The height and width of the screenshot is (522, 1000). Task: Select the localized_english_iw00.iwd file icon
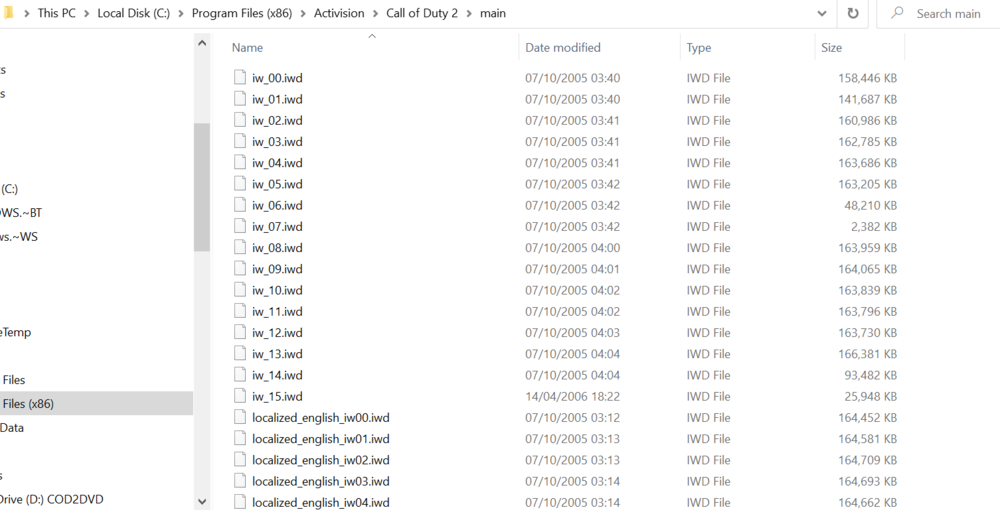point(239,417)
